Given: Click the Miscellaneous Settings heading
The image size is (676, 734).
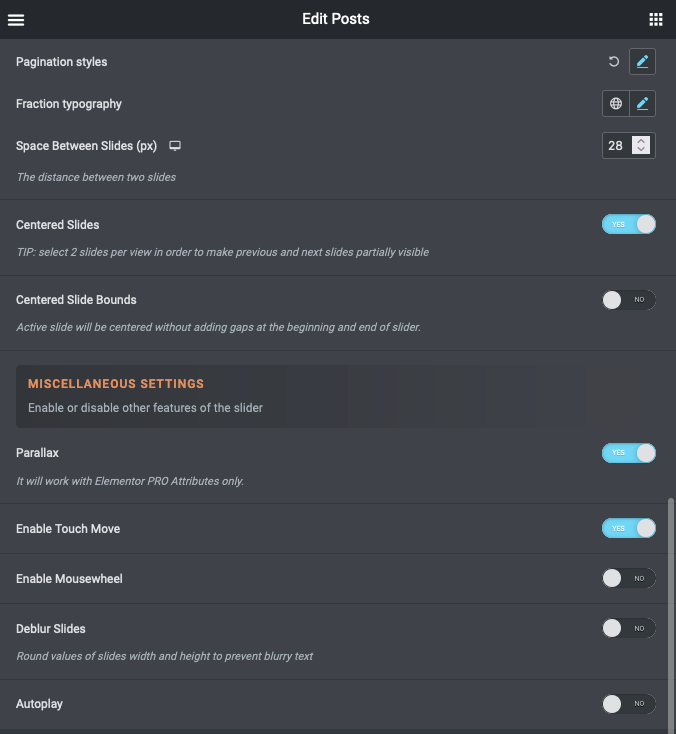Looking at the screenshot, I should [x=116, y=384].
